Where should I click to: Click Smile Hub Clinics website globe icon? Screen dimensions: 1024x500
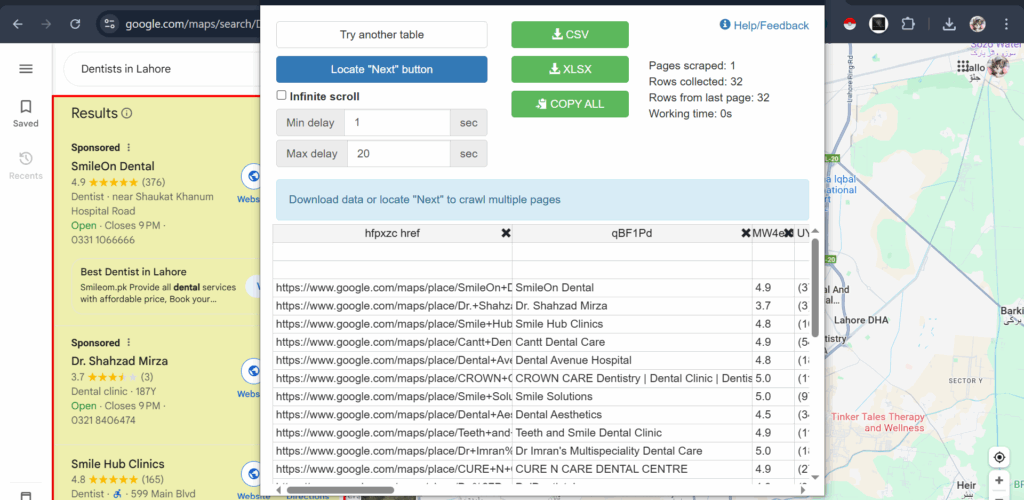tap(251, 474)
